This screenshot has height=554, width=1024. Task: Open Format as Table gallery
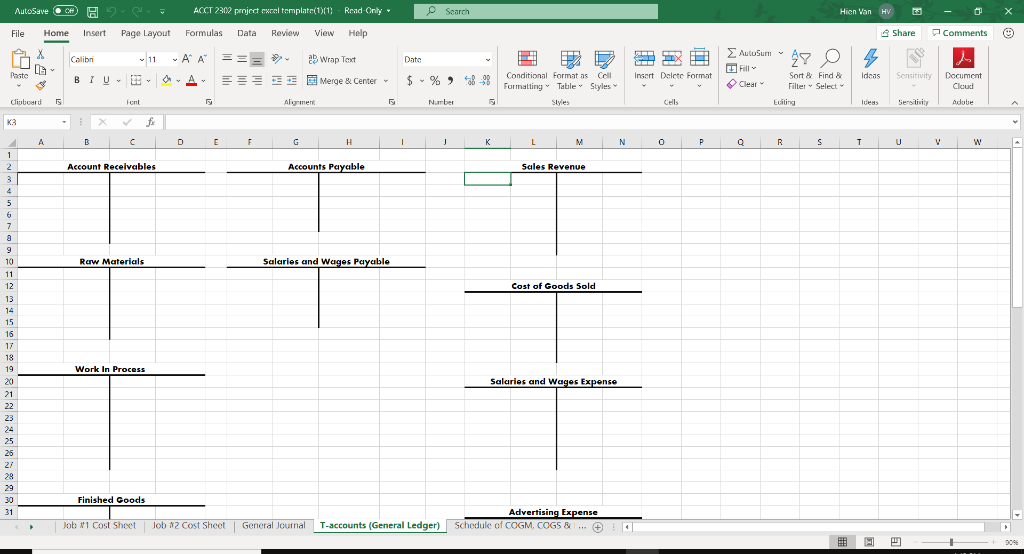(570, 70)
